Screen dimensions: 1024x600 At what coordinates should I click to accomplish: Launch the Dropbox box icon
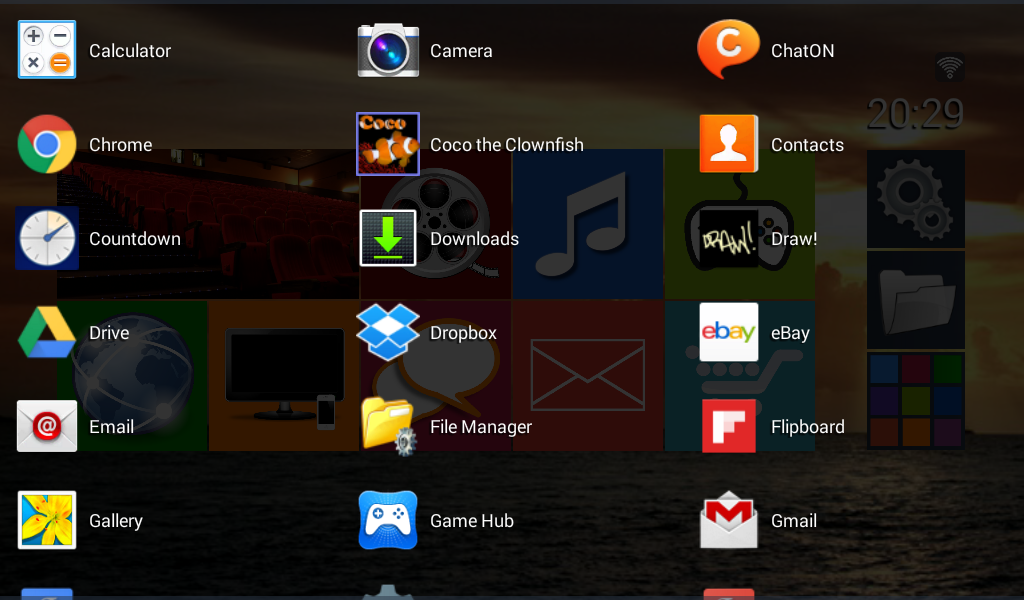(x=388, y=332)
